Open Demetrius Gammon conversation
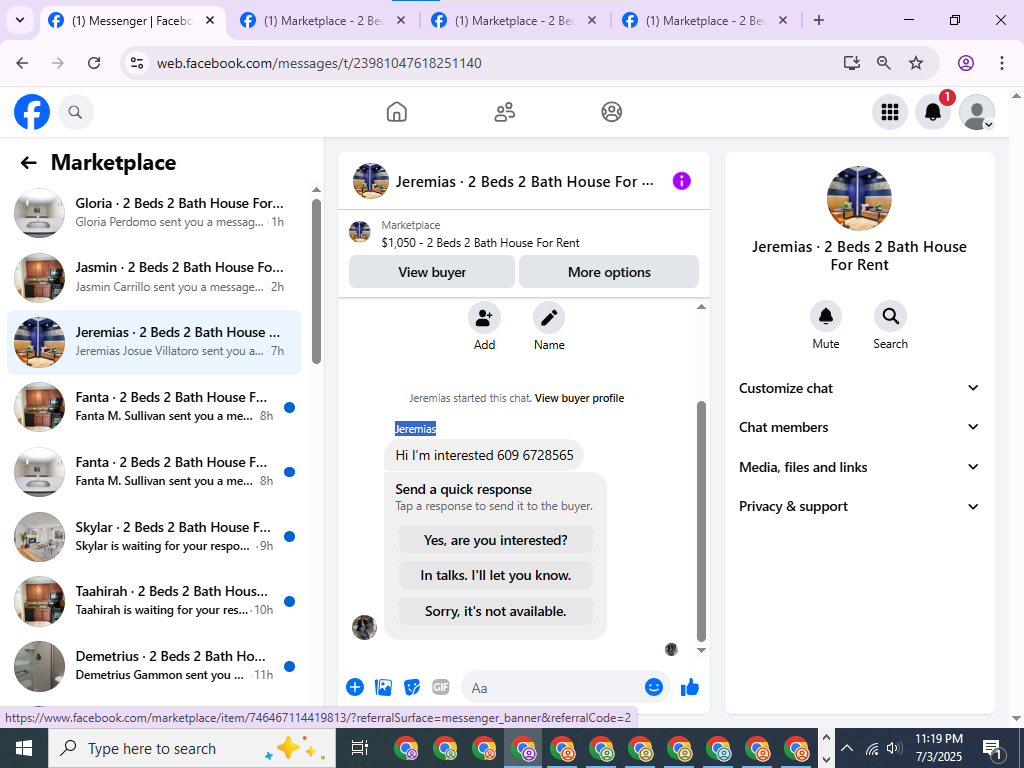Screen dimensions: 1024x768 (x=155, y=665)
